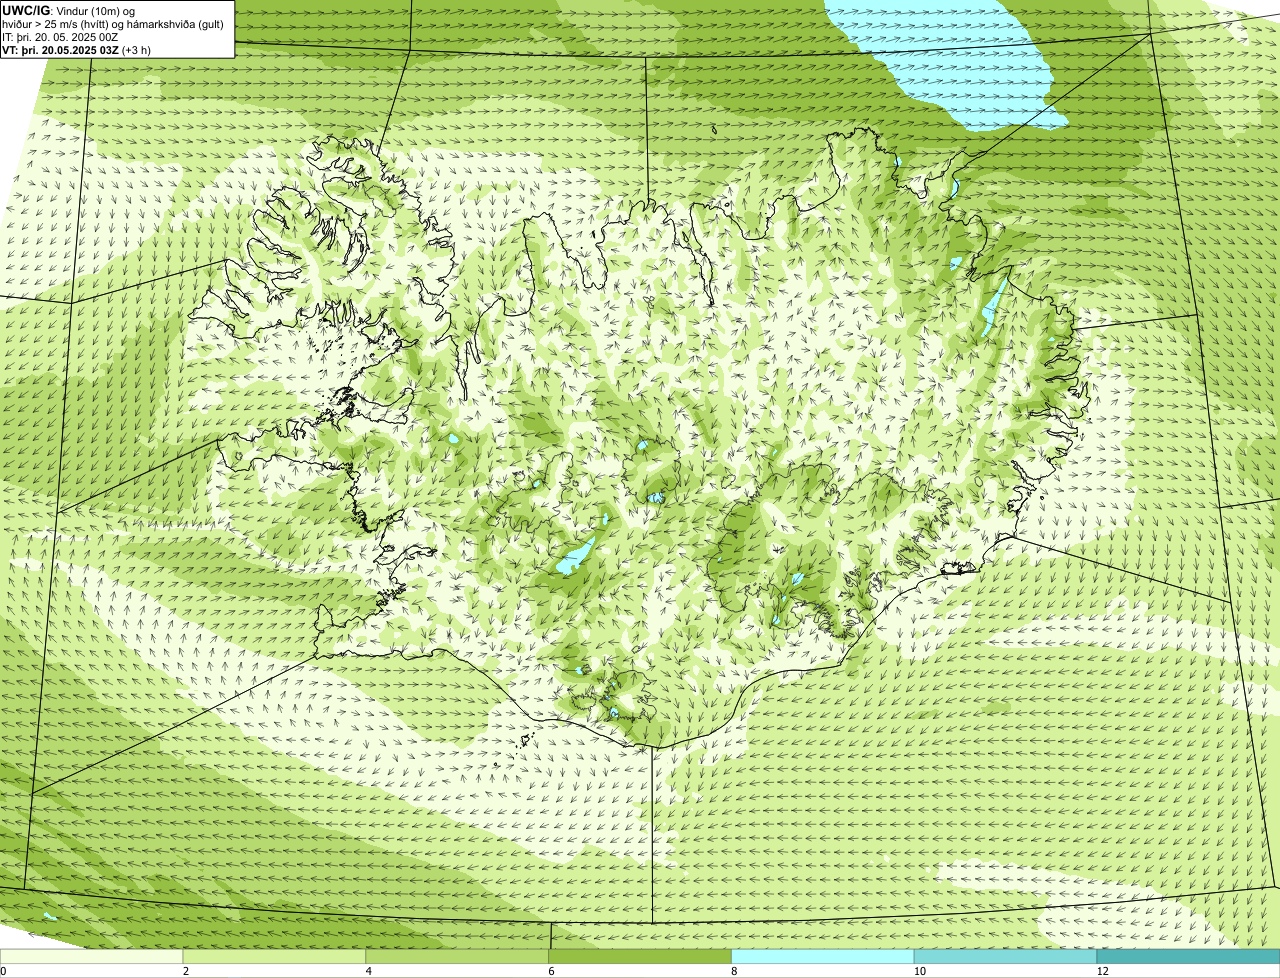Click the colorbar tick label '6'
Viewport: 1280px width, 978px height.
click(551, 971)
